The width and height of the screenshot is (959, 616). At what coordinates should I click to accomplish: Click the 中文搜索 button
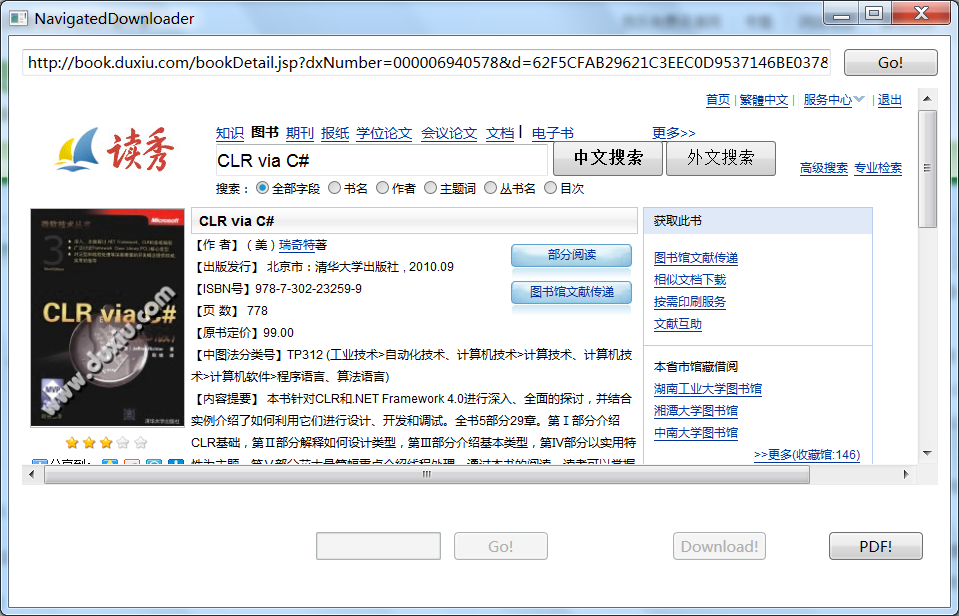[x=608, y=158]
